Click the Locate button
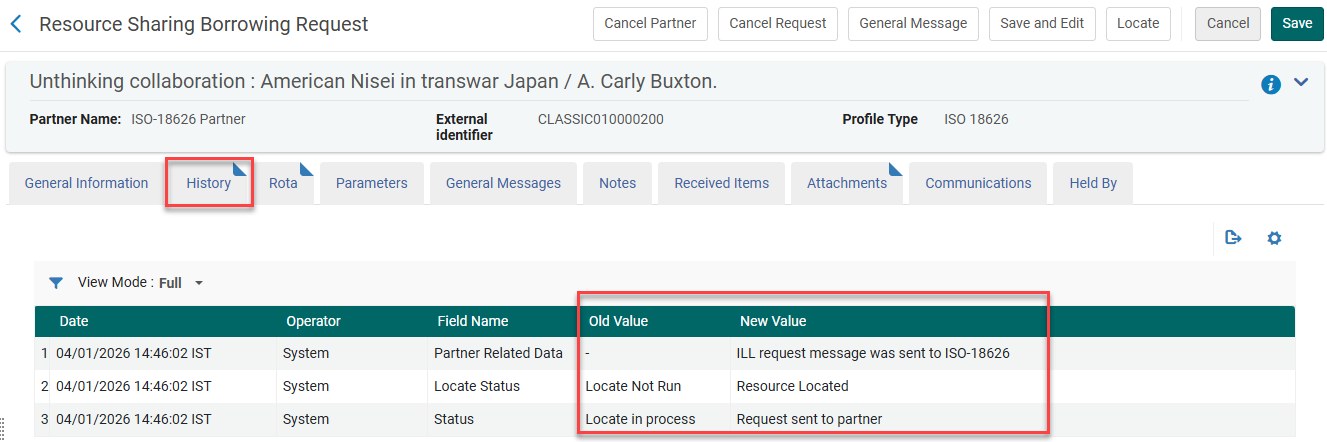Screen dimensions: 1327x442 click(x=1138, y=24)
